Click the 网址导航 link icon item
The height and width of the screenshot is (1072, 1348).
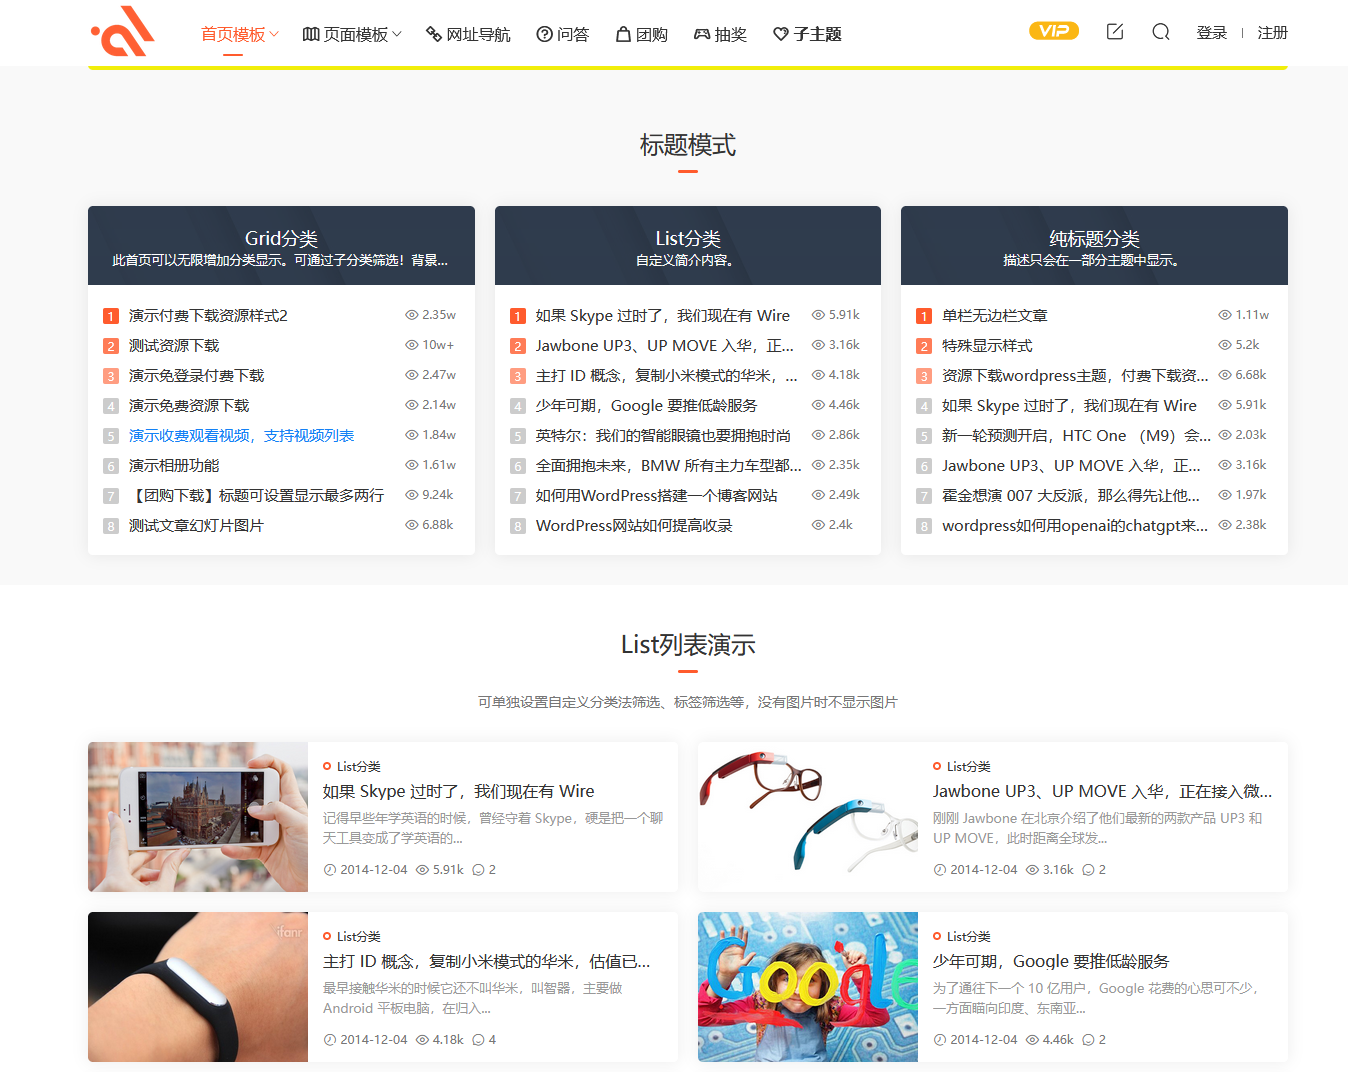(x=468, y=35)
